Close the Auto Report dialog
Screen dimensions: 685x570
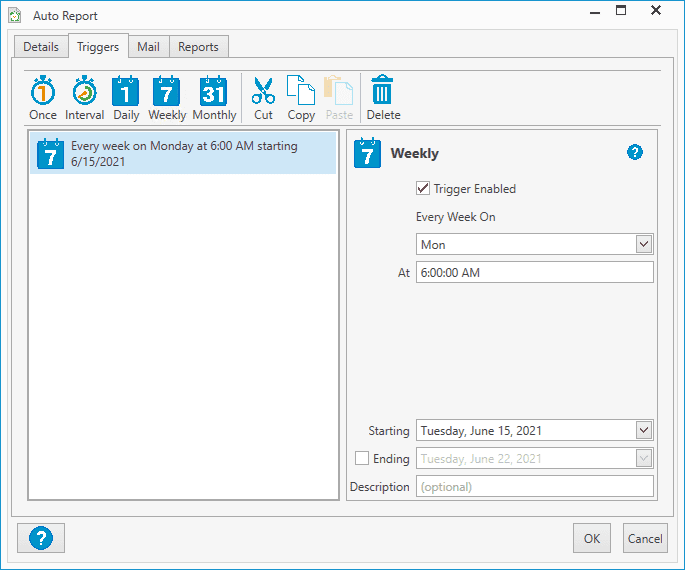pos(656,10)
